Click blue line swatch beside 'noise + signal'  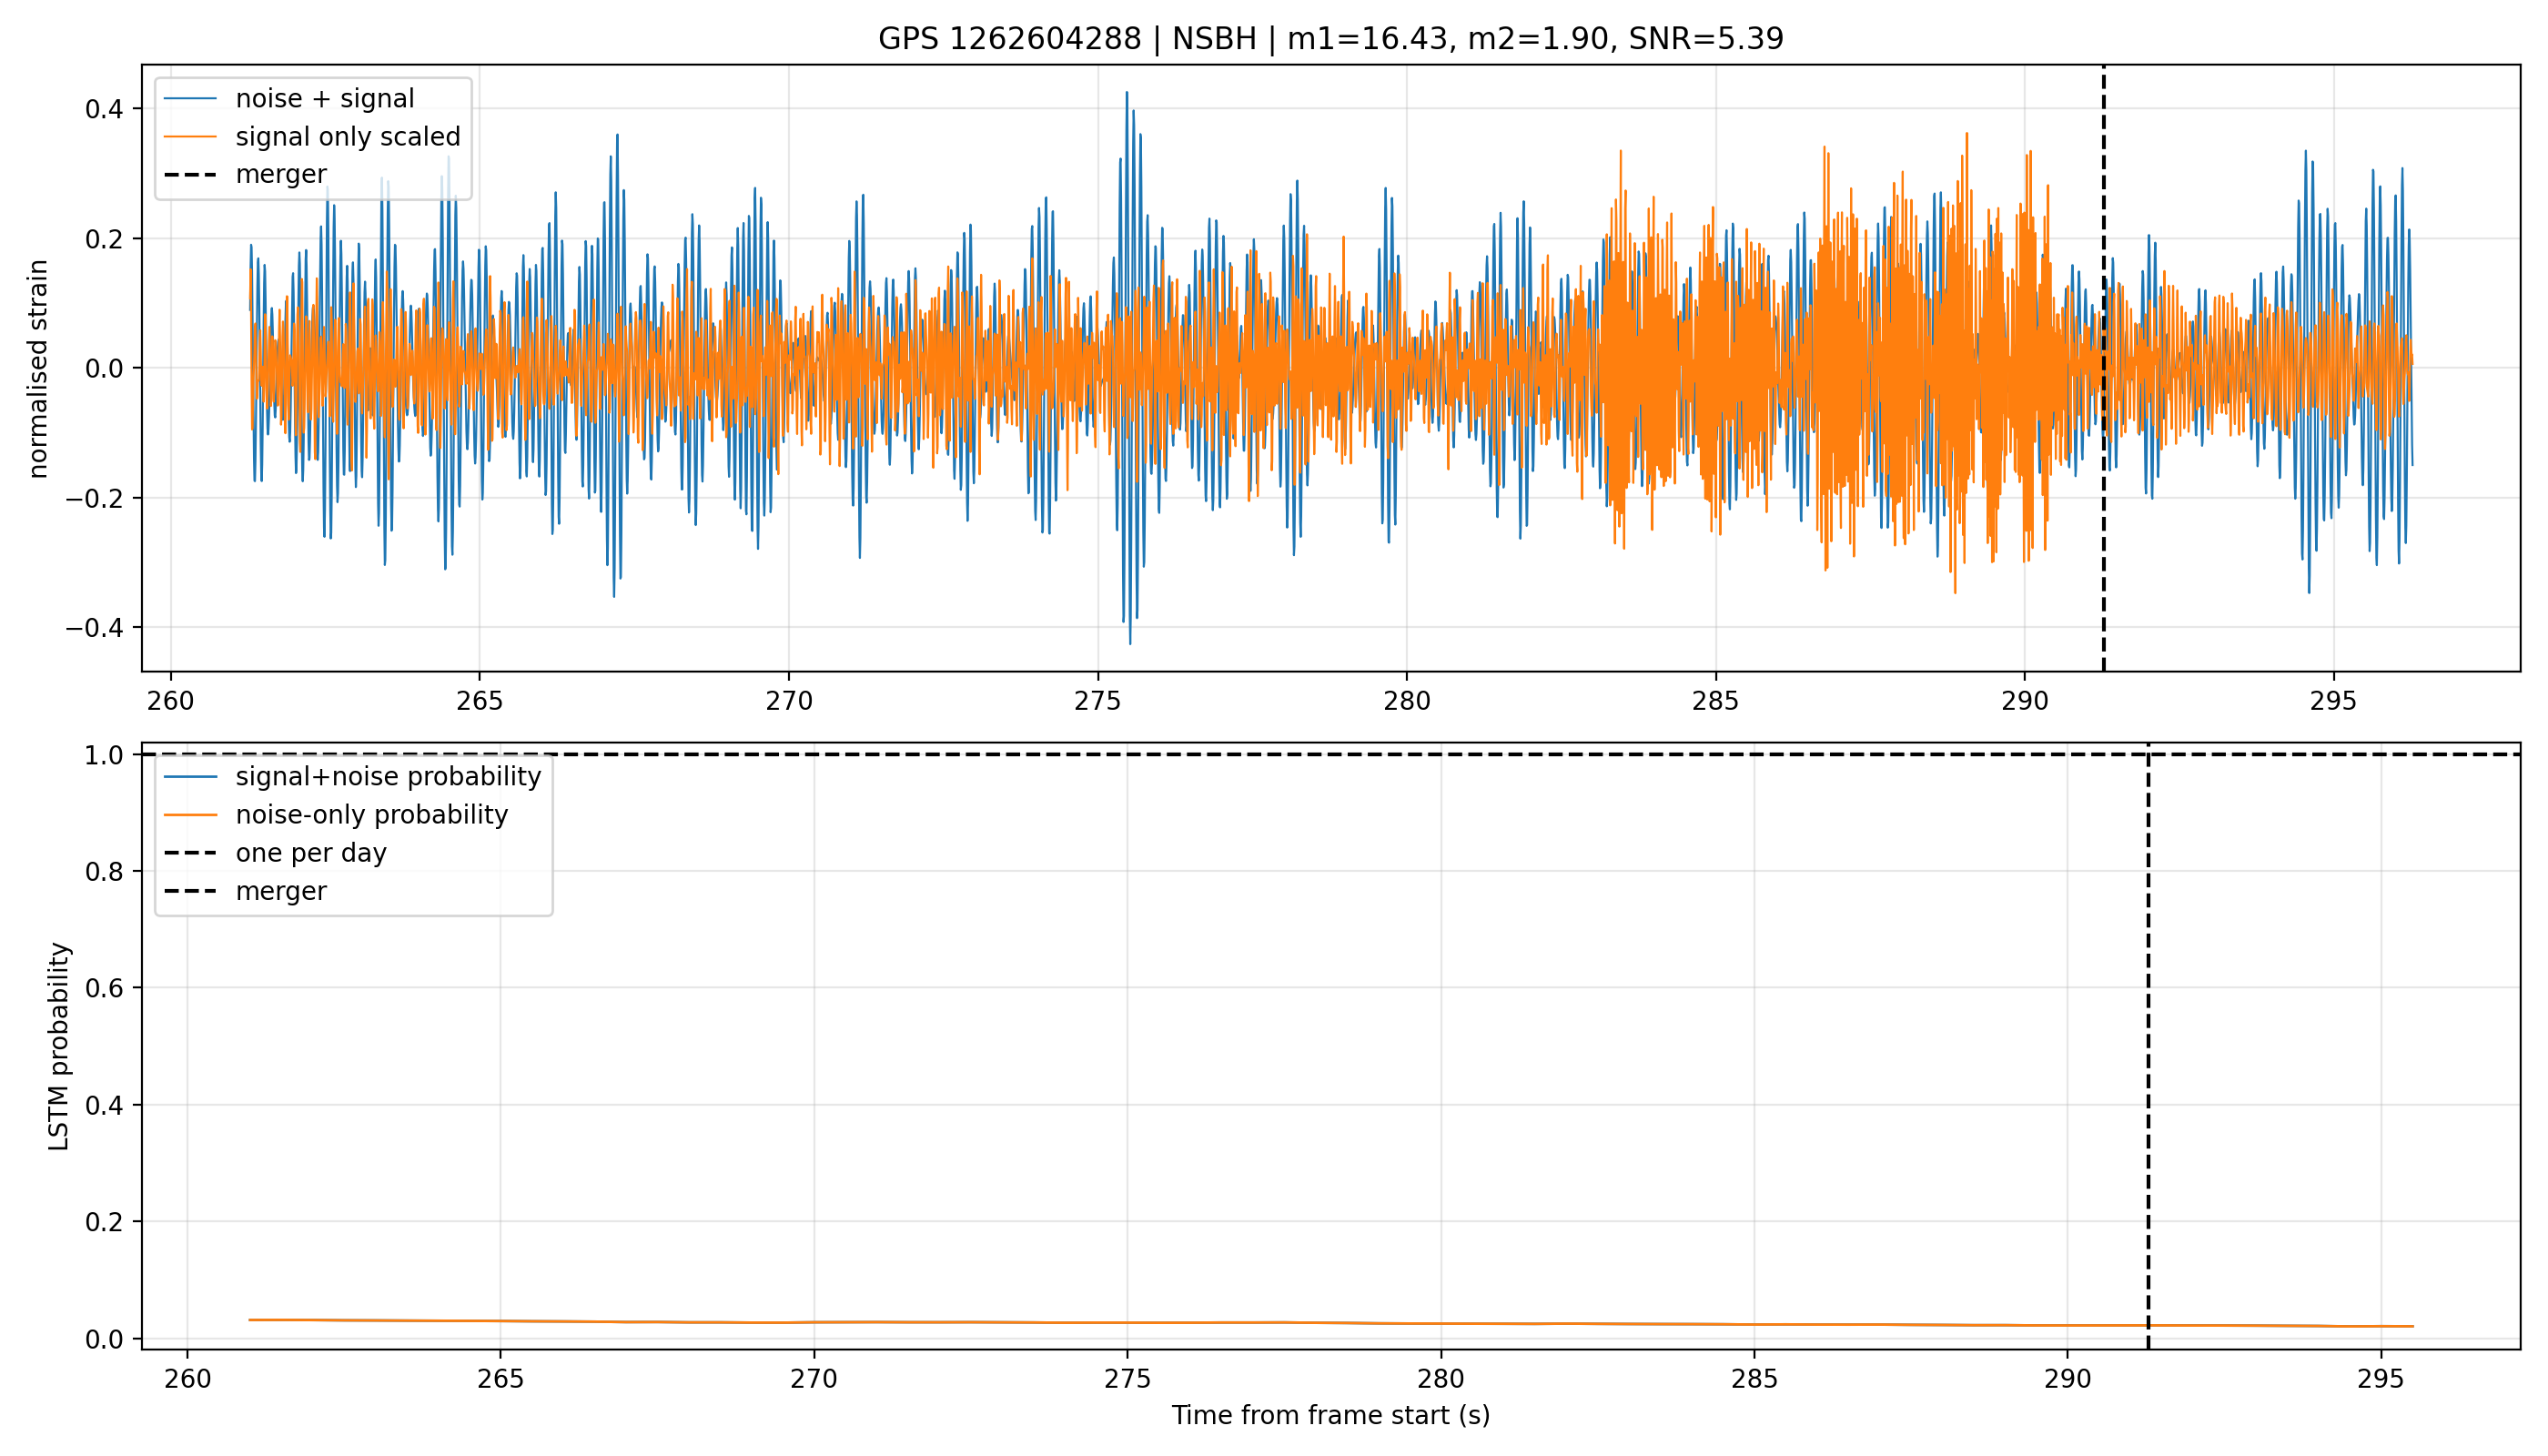click(x=191, y=99)
